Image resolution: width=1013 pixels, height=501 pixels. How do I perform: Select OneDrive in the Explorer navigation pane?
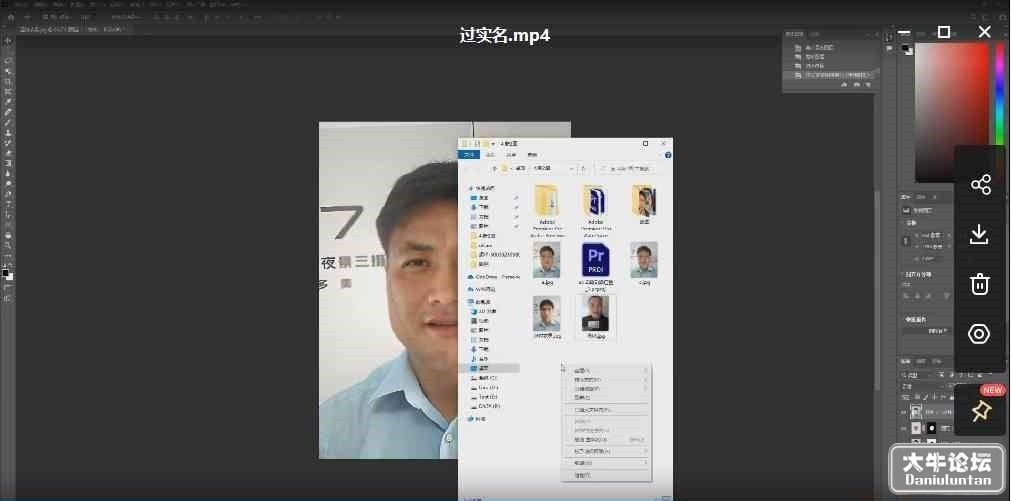point(495,277)
